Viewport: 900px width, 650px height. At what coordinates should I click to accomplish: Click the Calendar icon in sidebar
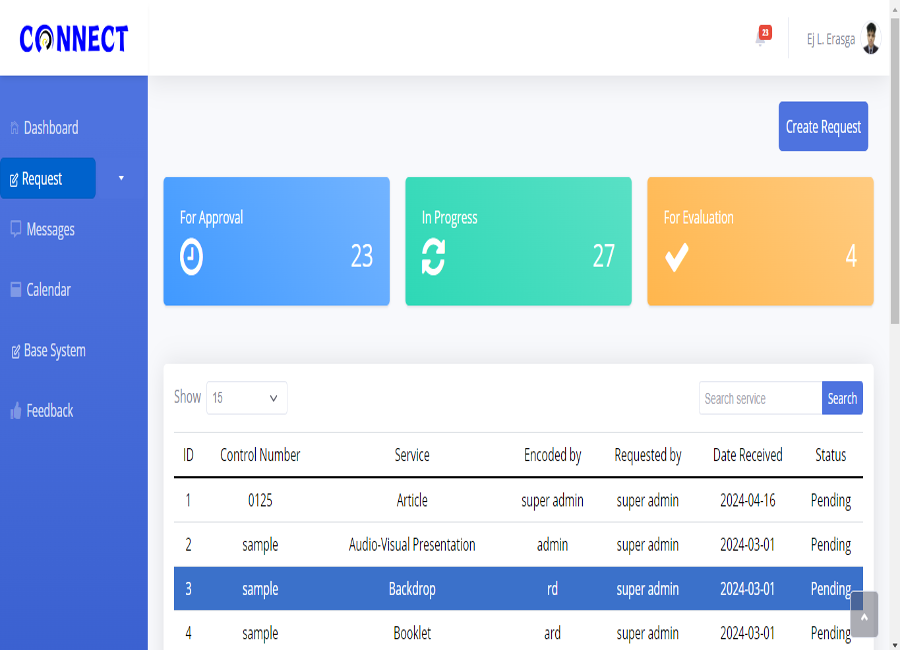15,290
